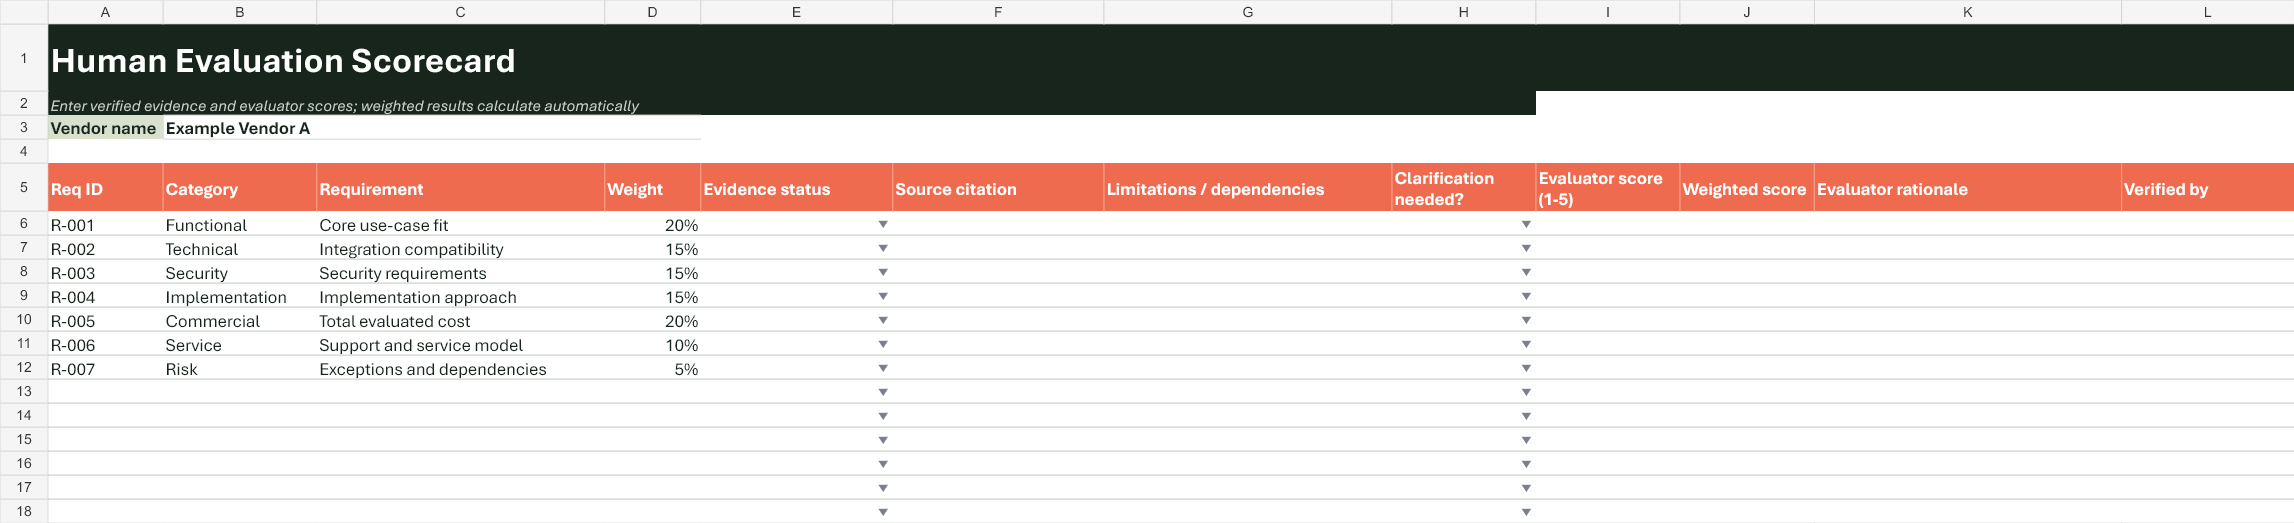Select the Security category cell
Viewport: 2294px width, 523px height.
tap(240, 272)
